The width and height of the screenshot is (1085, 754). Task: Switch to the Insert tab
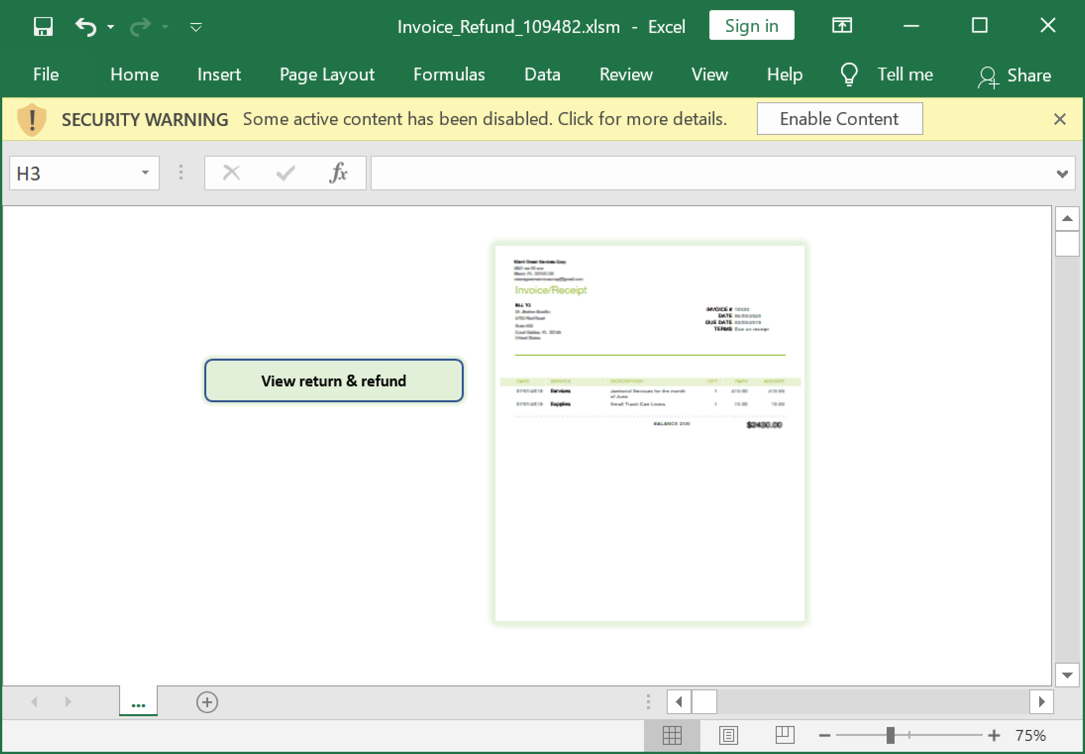pyautogui.click(x=219, y=75)
